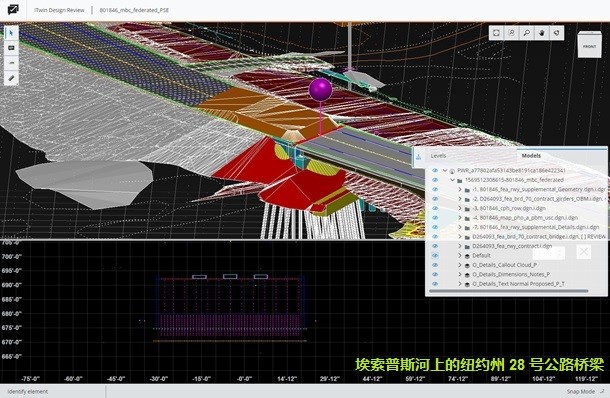Click the Snap Mode icon in status bar

click(602, 391)
